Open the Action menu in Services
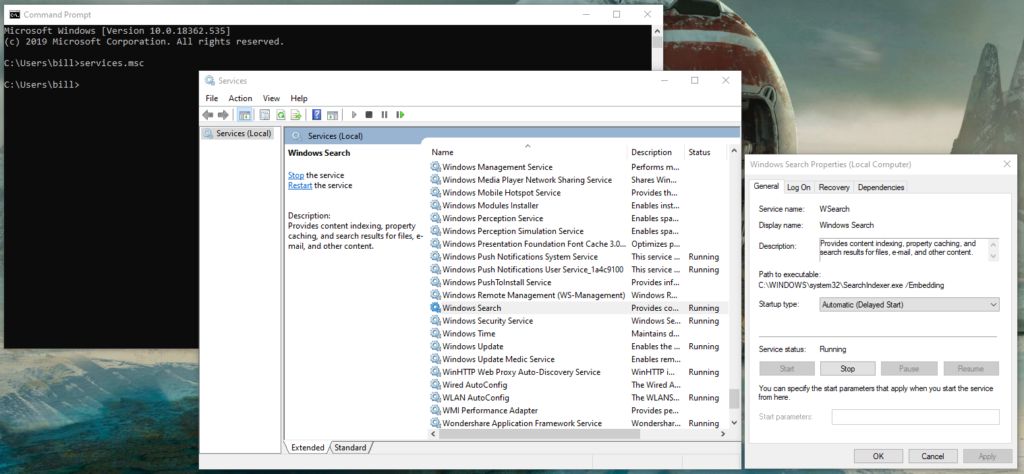The width and height of the screenshot is (1024, 474). click(x=240, y=98)
